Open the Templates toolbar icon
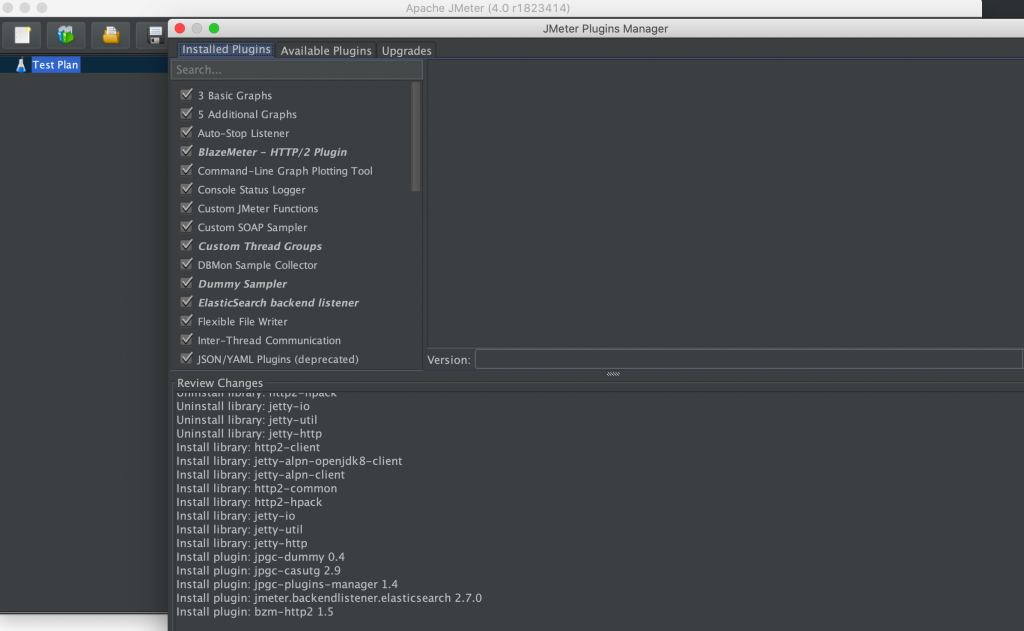Viewport: 1024px width, 631px height. pyautogui.click(x=66, y=36)
